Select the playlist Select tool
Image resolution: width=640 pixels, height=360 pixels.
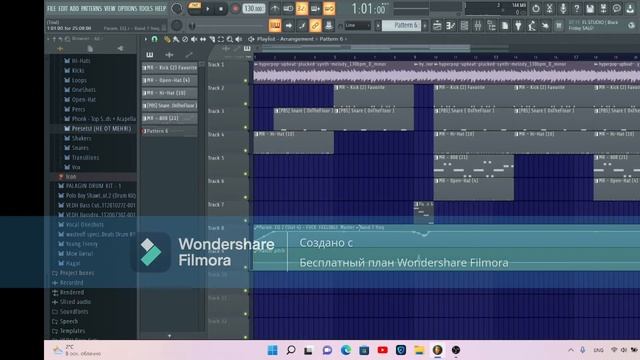(221, 39)
